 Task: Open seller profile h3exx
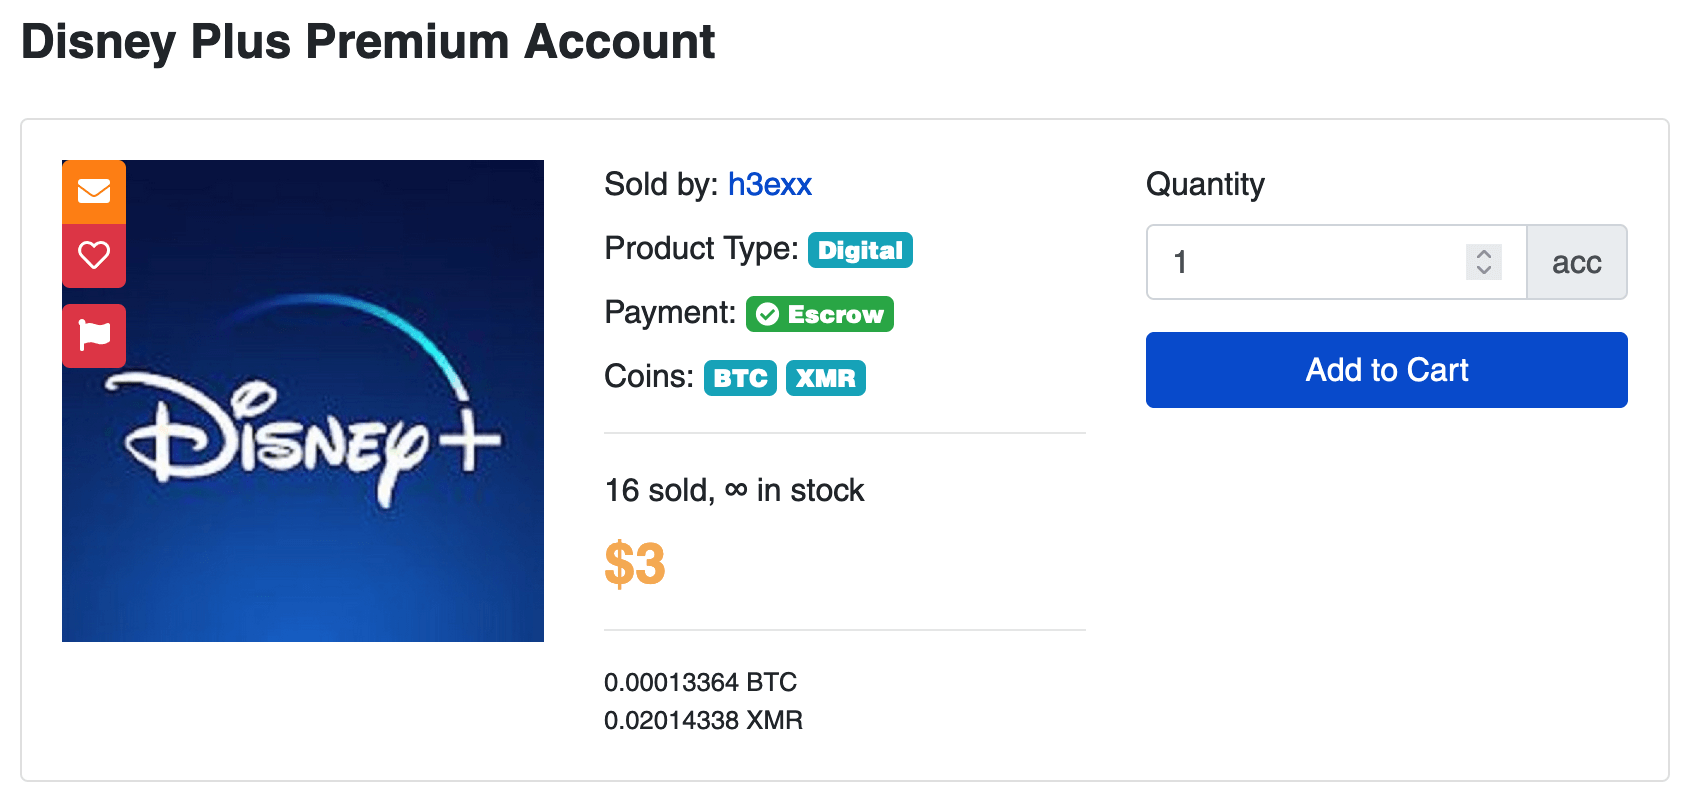[770, 184]
